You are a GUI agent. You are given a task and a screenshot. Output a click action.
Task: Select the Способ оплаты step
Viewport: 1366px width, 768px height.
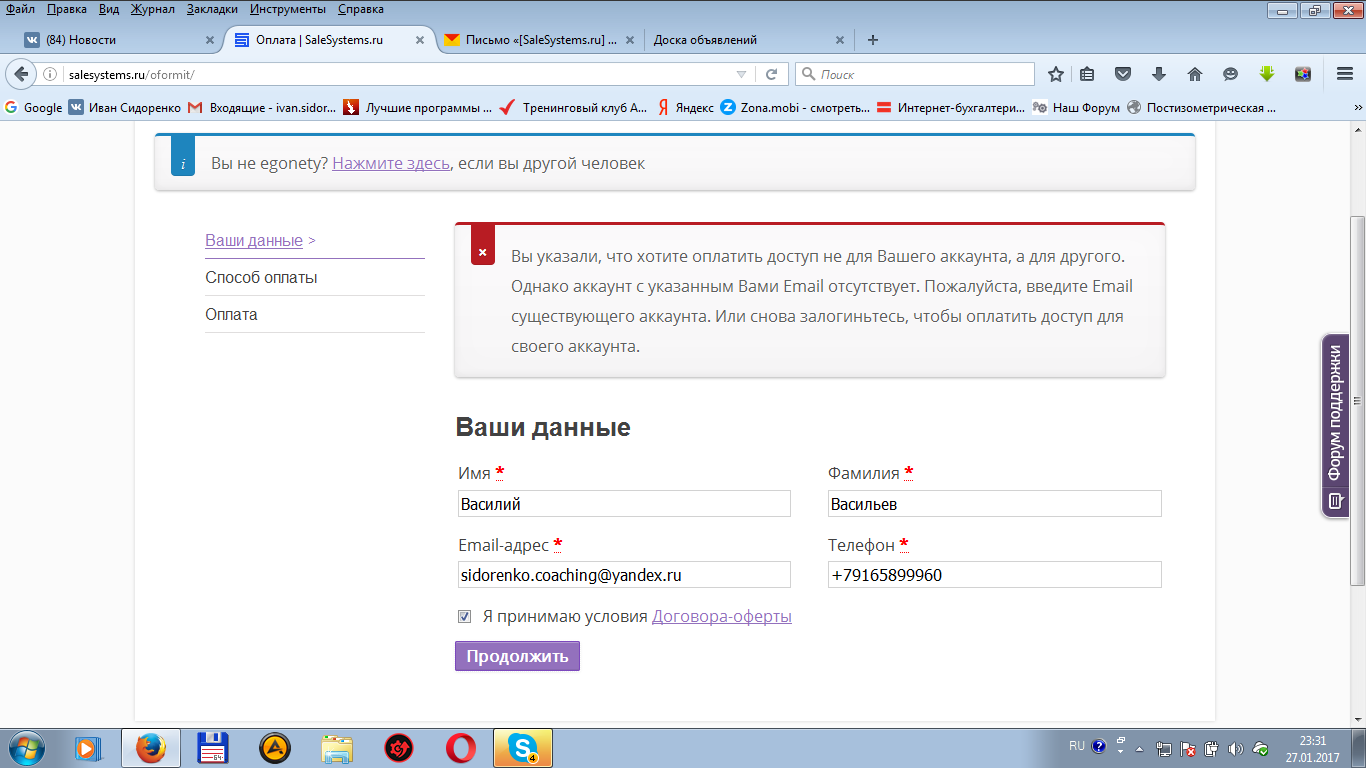pyautogui.click(x=261, y=278)
